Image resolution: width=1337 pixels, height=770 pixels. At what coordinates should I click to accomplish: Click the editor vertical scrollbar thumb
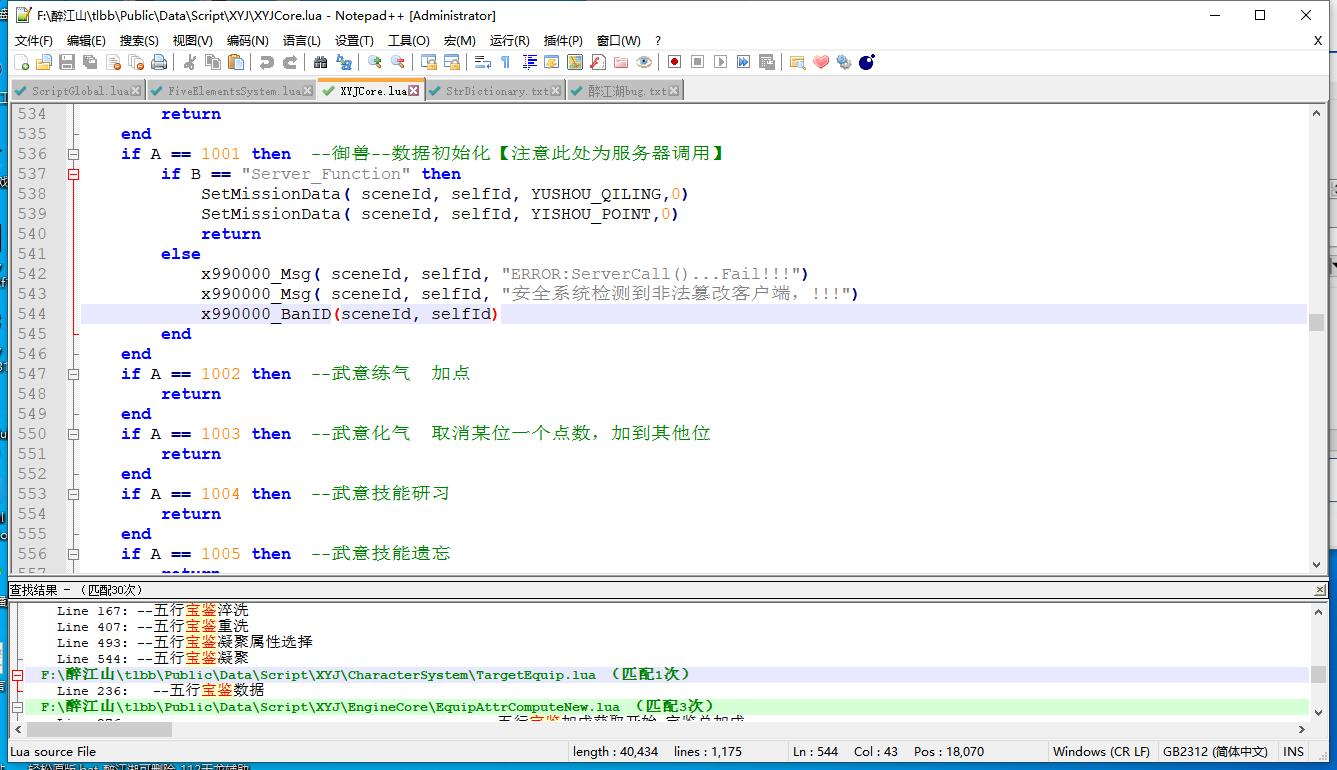coord(1317,322)
